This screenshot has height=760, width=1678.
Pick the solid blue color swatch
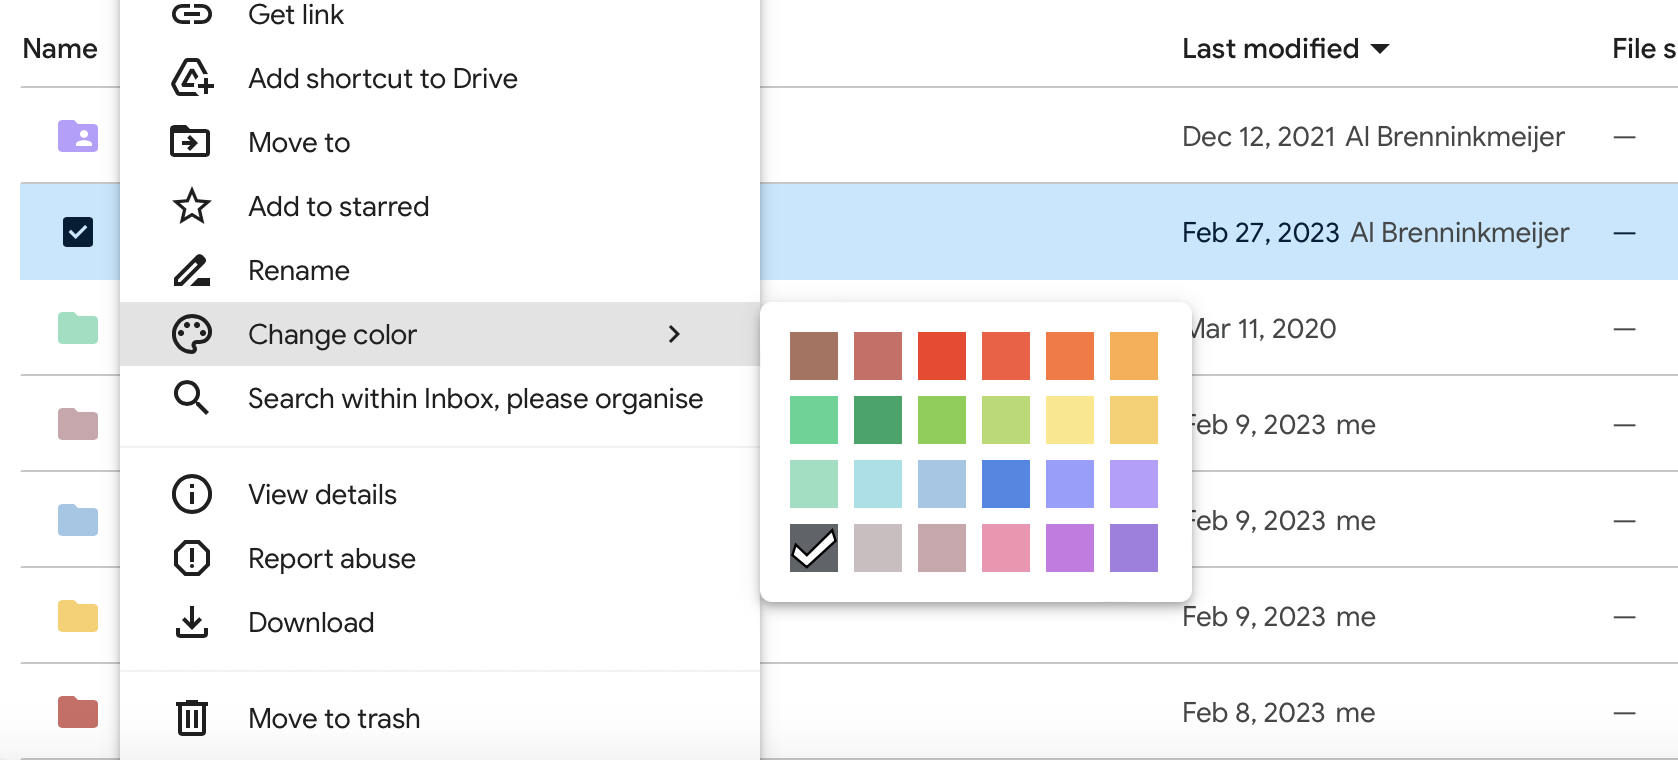click(1006, 484)
